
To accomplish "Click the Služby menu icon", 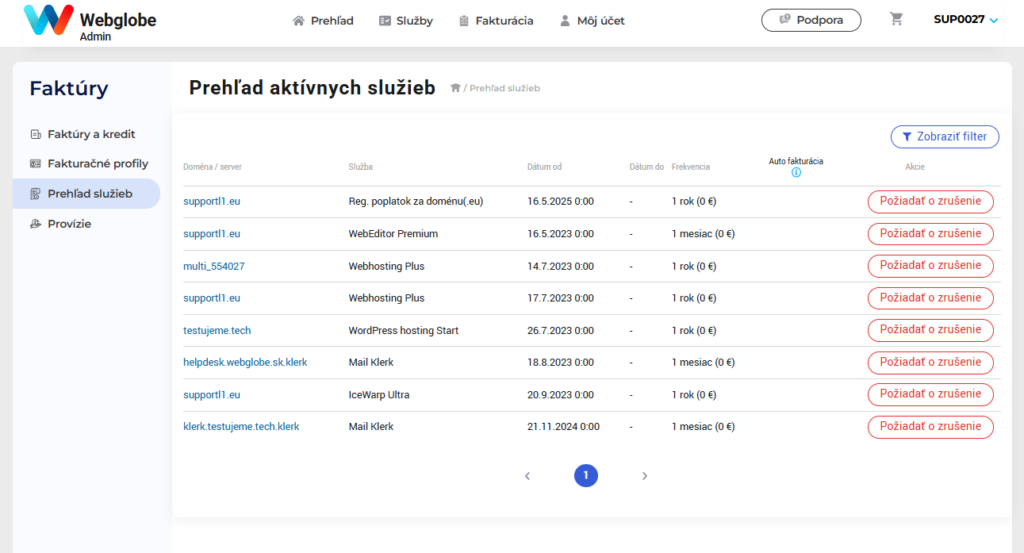I will tap(385, 21).
